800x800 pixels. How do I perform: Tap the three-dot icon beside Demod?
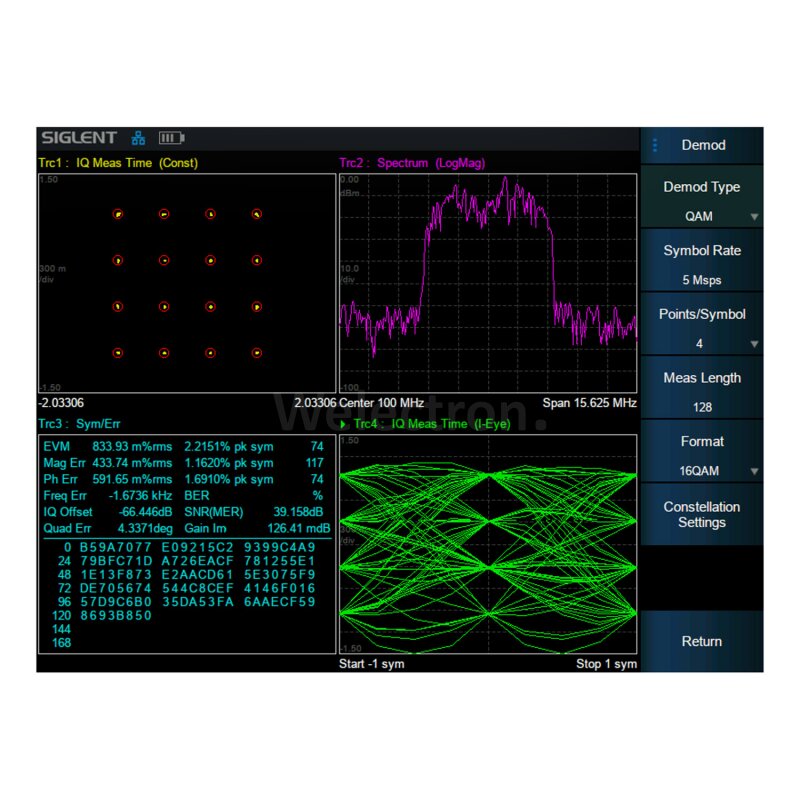[x=657, y=145]
